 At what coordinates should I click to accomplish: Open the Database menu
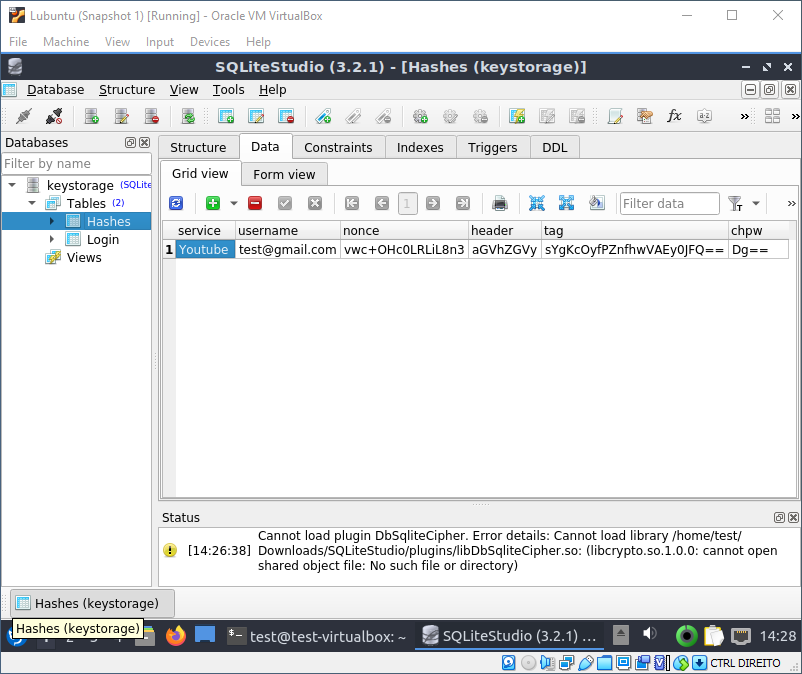coord(55,89)
